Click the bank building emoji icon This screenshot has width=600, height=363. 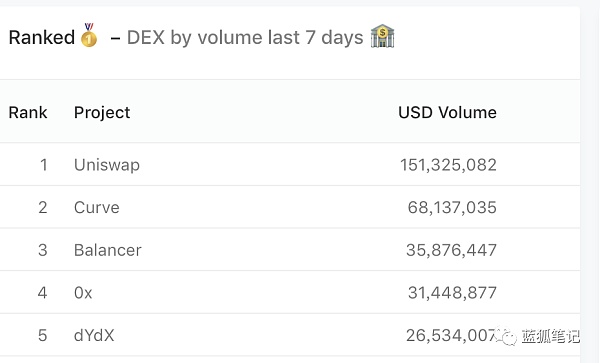pyautogui.click(x=382, y=36)
